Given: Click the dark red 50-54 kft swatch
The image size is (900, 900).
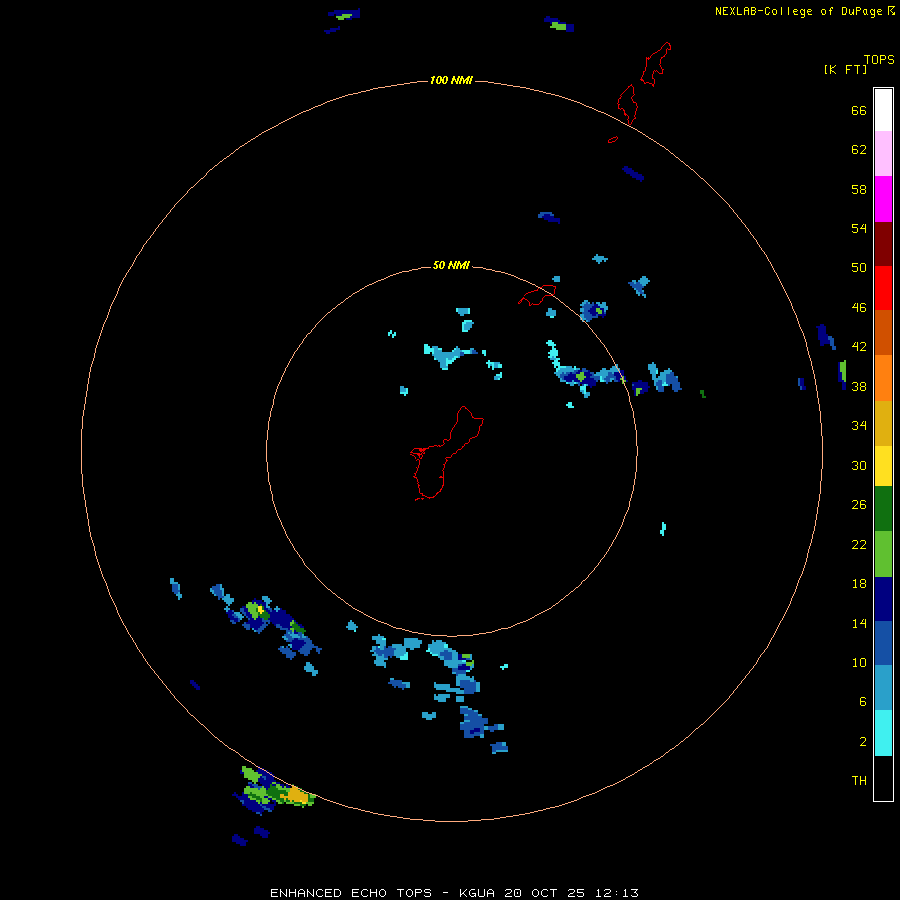Looking at the screenshot, I should 883,243.
